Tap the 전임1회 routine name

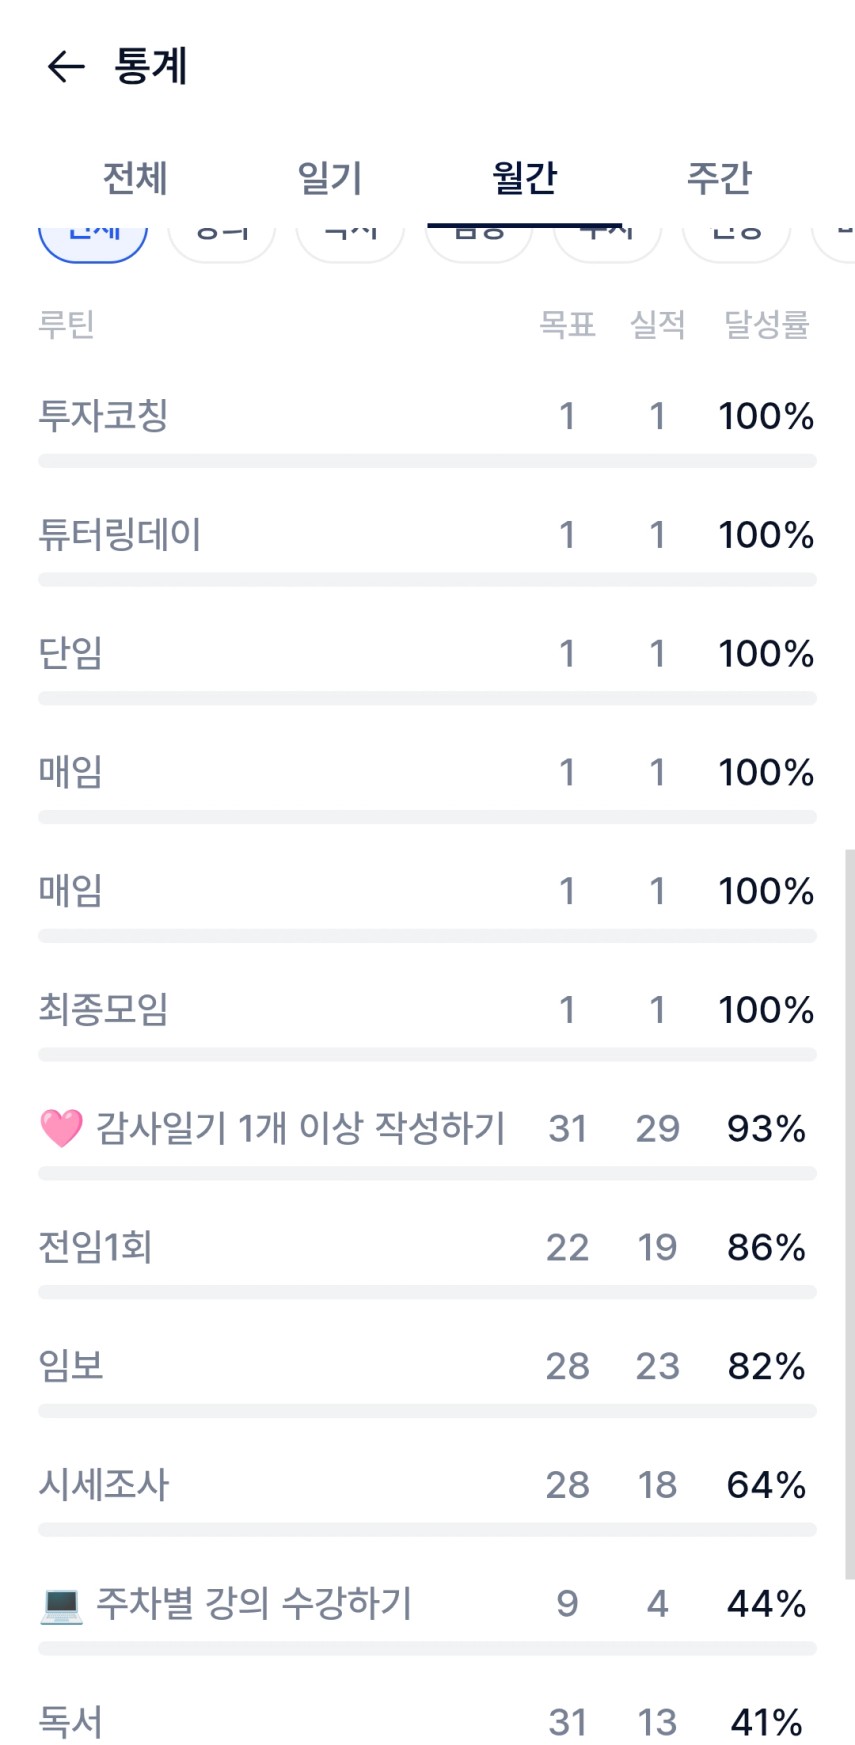(x=95, y=1247)
